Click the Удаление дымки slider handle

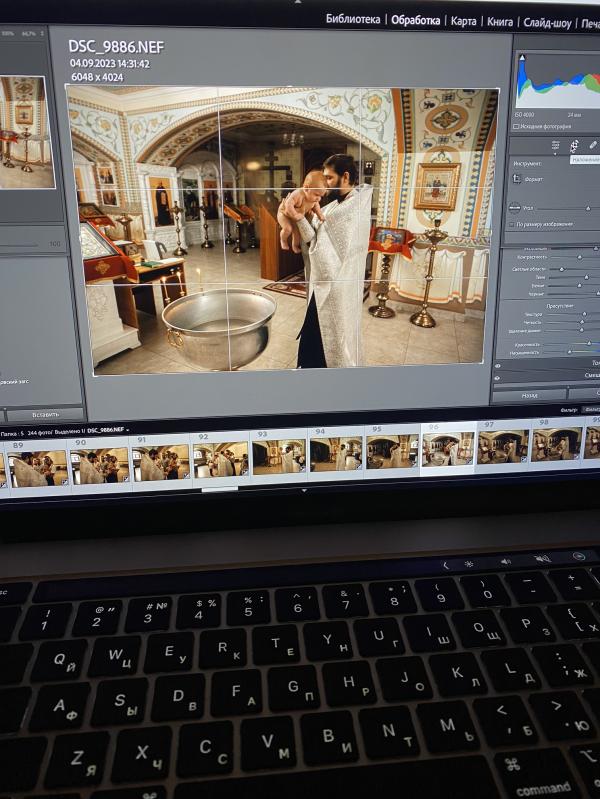pyautogui.click(x=581, y=331)
